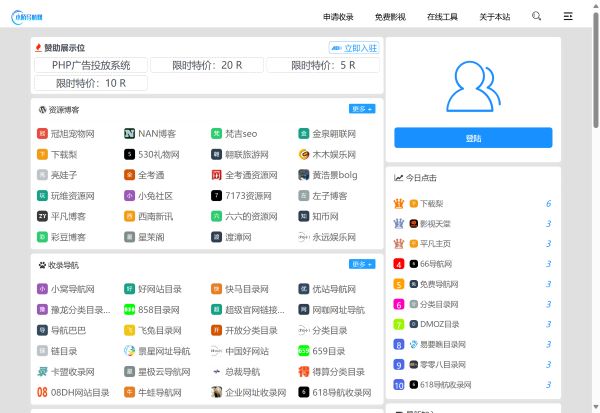This screenshot has width=600, height=413.
Task: Click the site logo in the header
Action: 27,17
